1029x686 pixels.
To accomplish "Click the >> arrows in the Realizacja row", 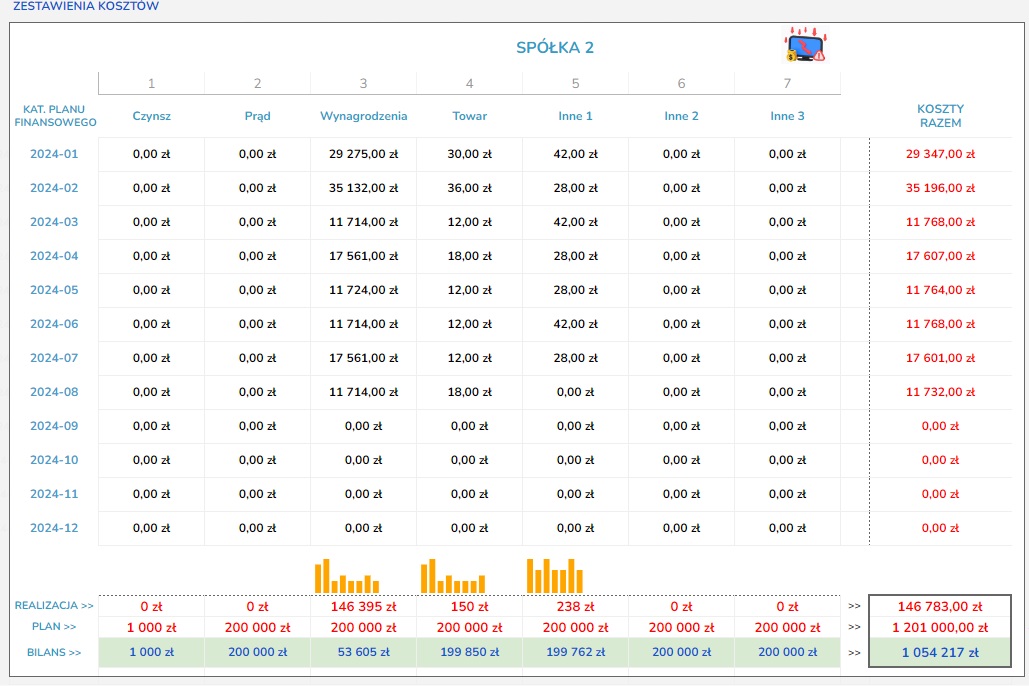I will pos(854,606).
